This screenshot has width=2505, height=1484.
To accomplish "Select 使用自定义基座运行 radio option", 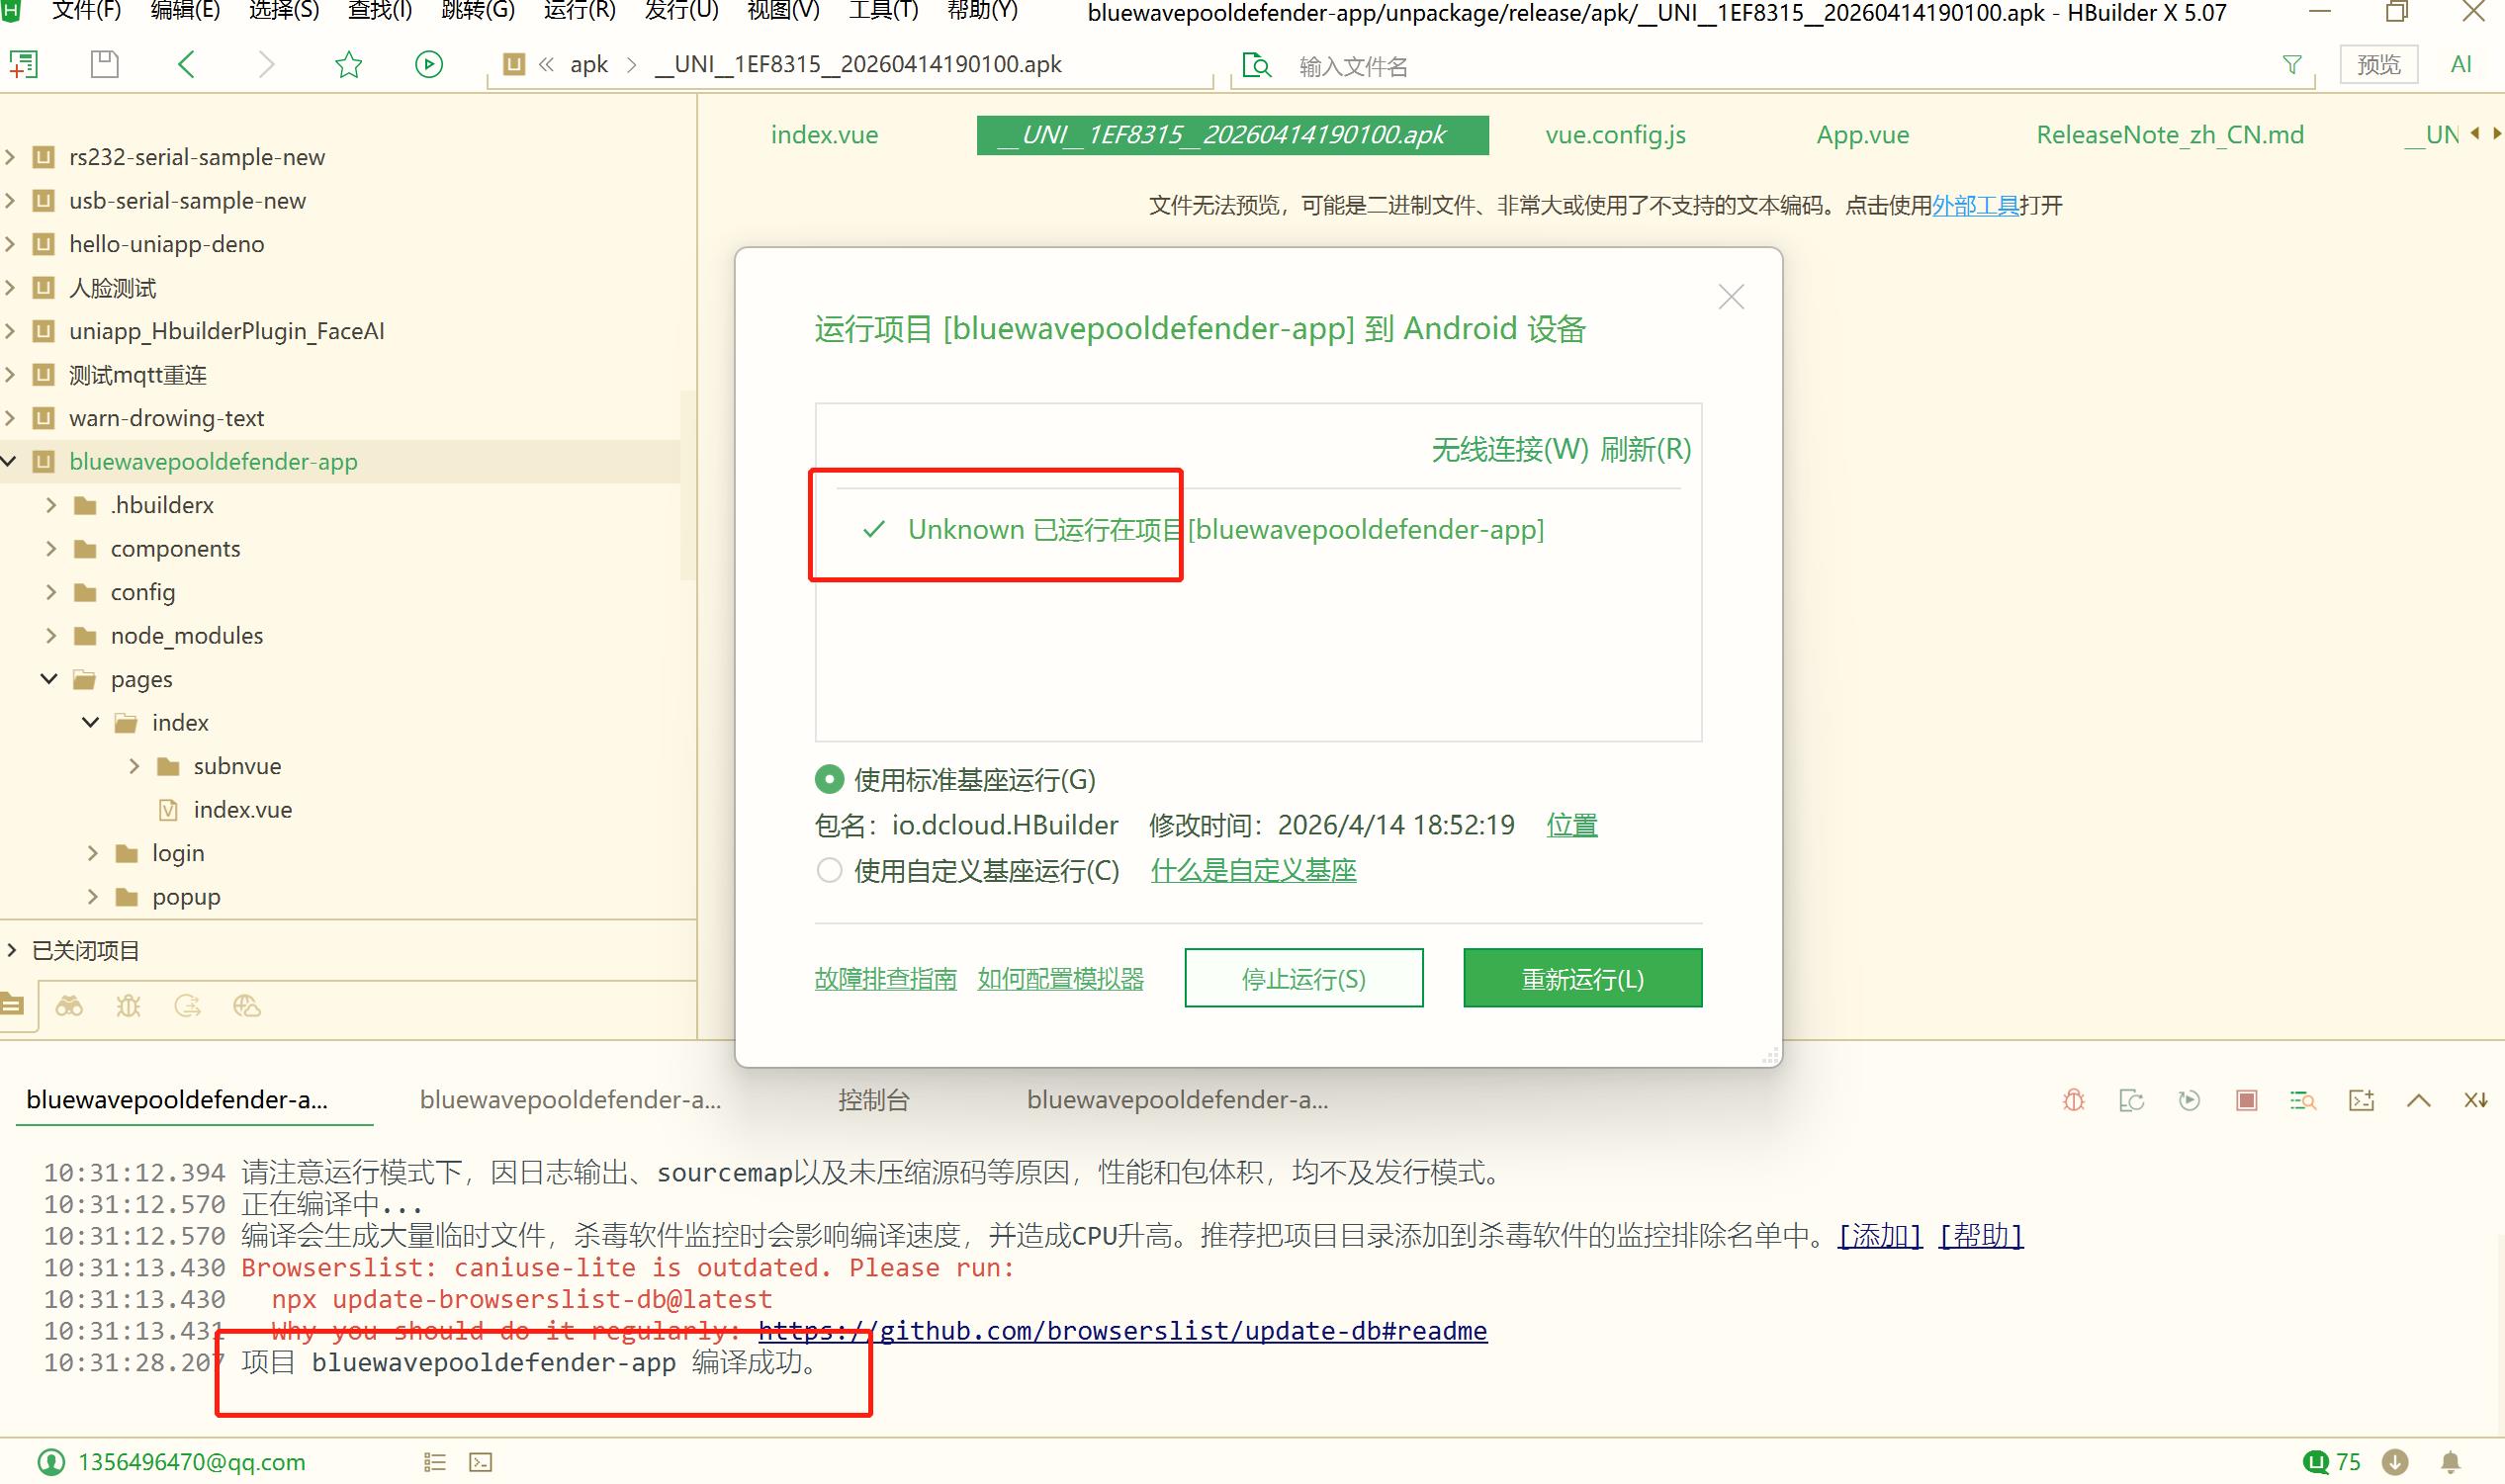I will click(829, 870).
